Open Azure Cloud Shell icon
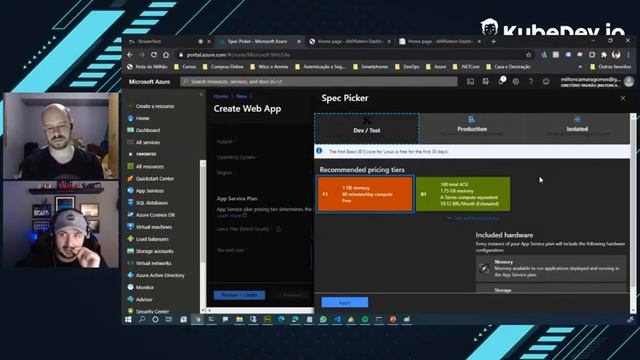The width and height of the screenshot is (640, 360). coord(470,82)
